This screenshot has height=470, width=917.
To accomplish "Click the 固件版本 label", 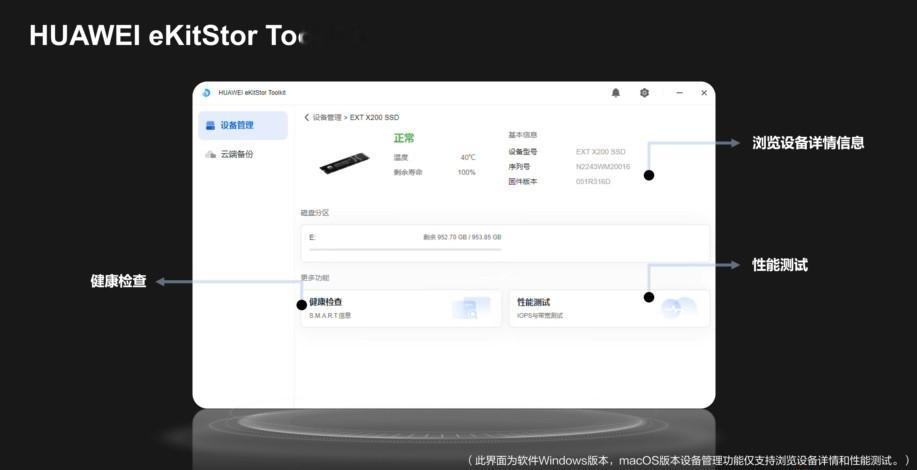I will click(x=523, y=182).
